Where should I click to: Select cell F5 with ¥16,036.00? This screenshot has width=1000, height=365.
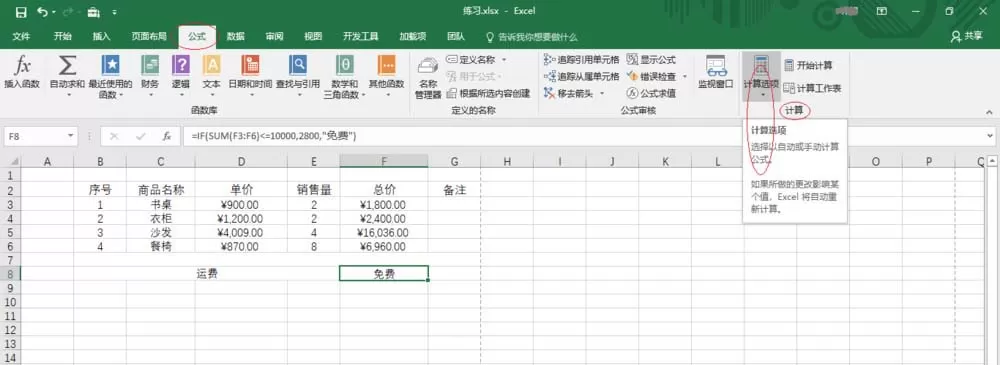pos(383,233)
